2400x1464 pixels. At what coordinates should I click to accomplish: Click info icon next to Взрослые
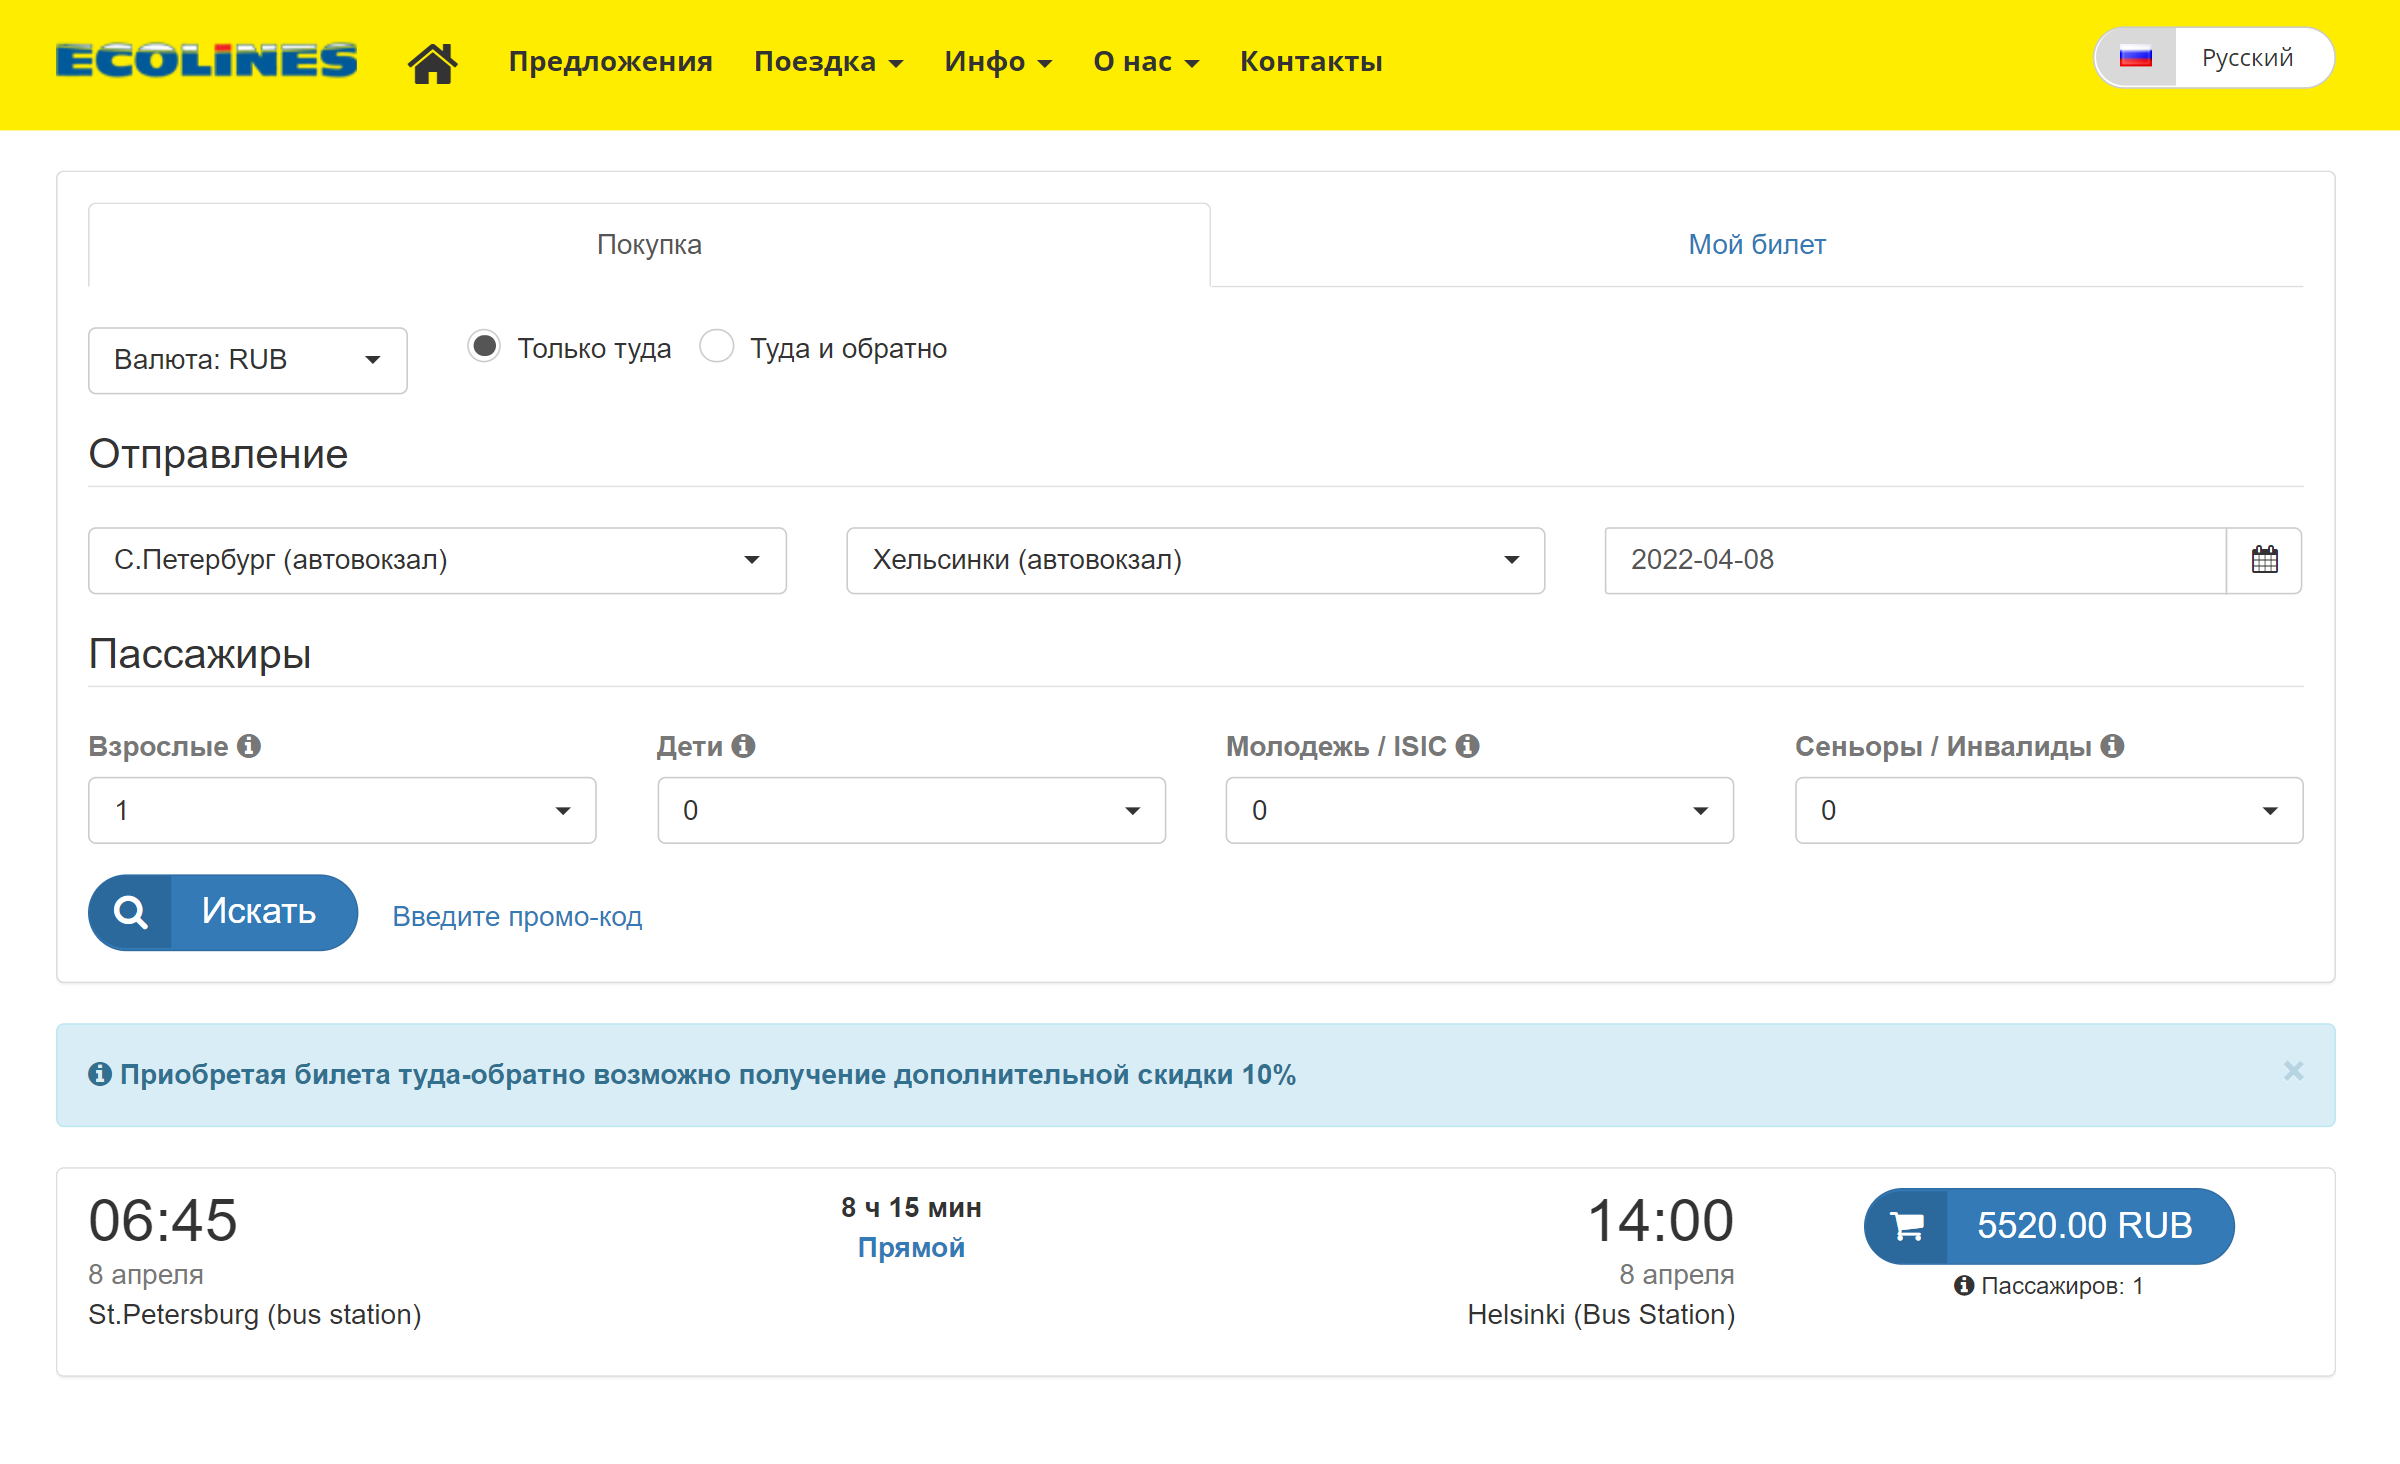click(249, 746)
